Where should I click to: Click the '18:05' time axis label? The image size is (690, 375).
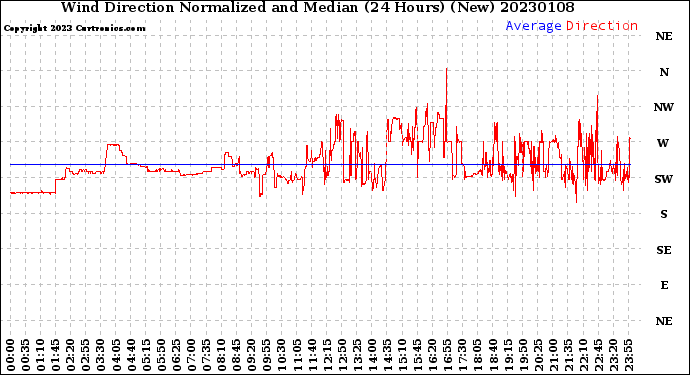(x=477, y=355)
